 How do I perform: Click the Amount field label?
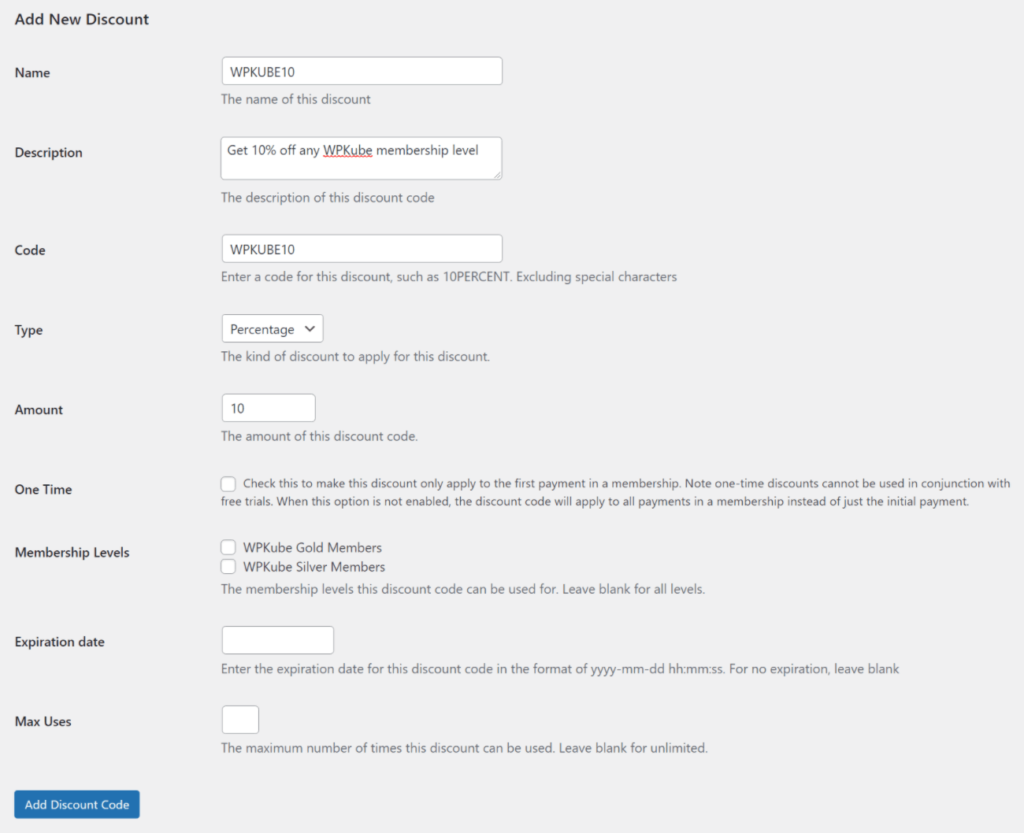tap(39, 410)
